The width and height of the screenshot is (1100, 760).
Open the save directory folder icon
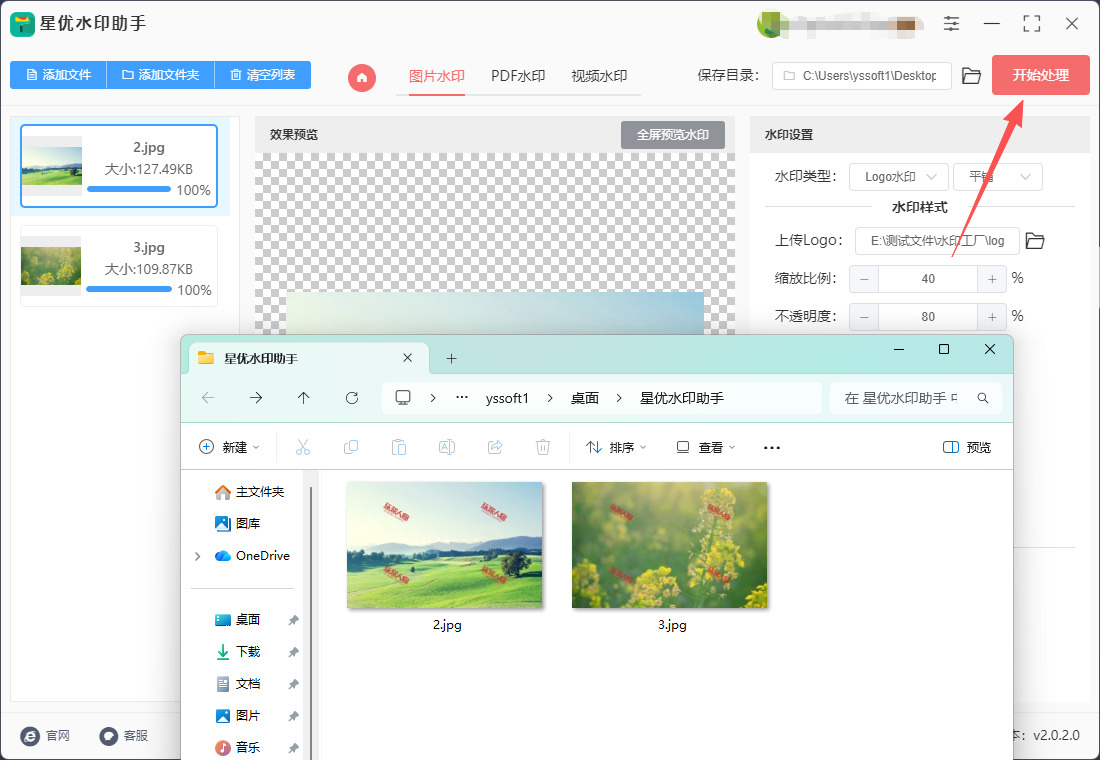[971, 76]
